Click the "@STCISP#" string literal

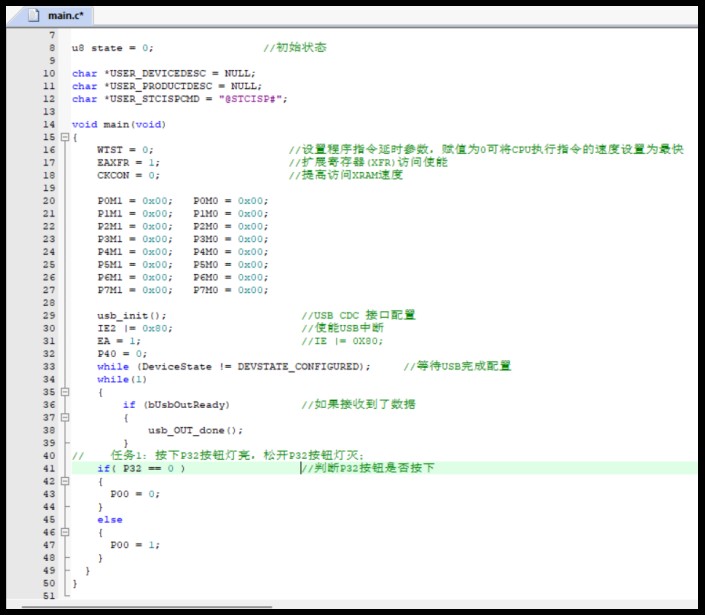point(250,99)
